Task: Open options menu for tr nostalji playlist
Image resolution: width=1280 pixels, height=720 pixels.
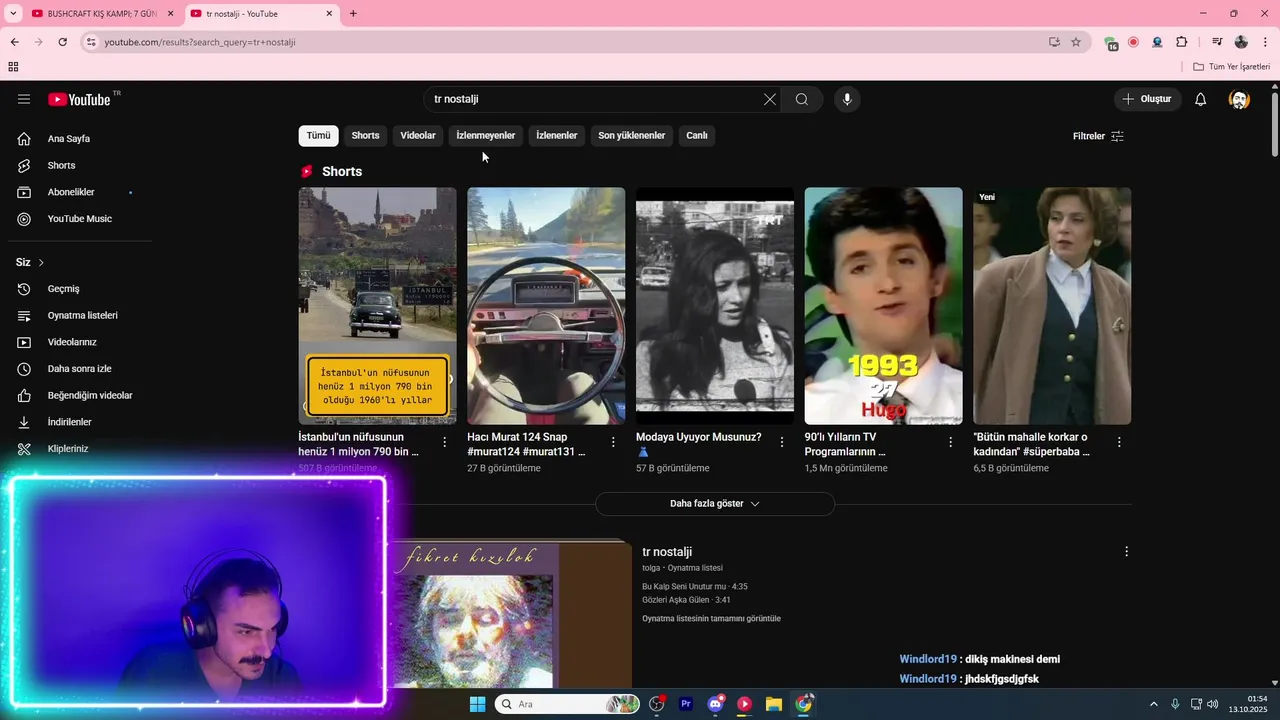Action: (x=1126, y=552)
